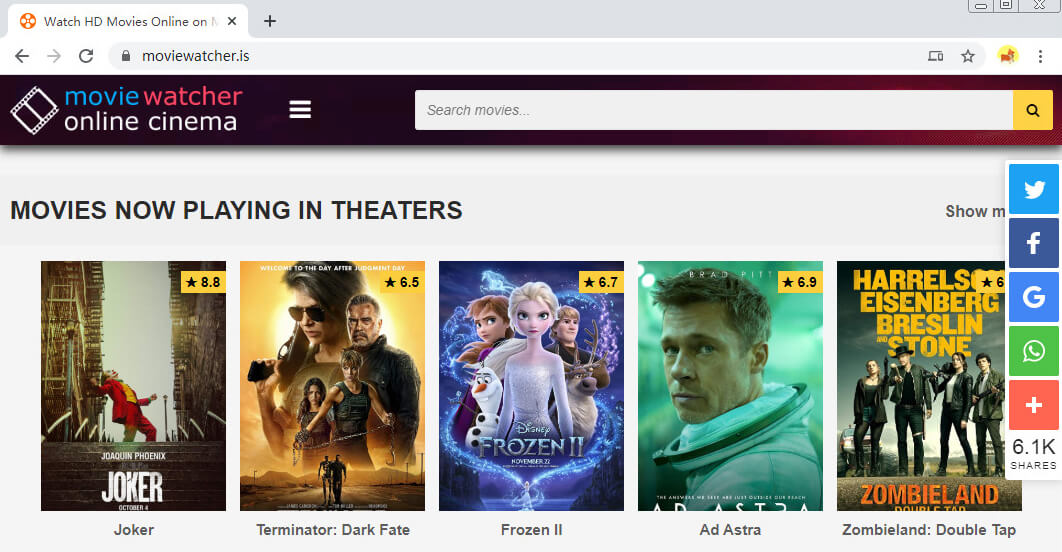
Task: Open more share options plus icon
Action: click(1034, 405)
